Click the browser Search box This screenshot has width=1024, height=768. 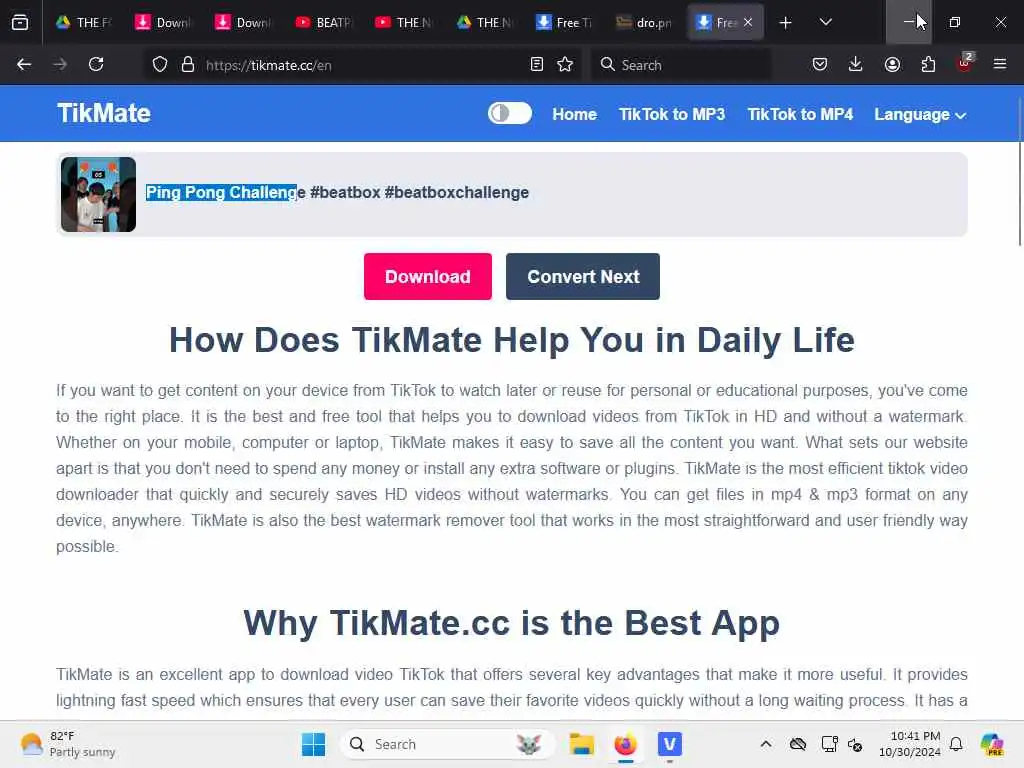pos(681,65)
